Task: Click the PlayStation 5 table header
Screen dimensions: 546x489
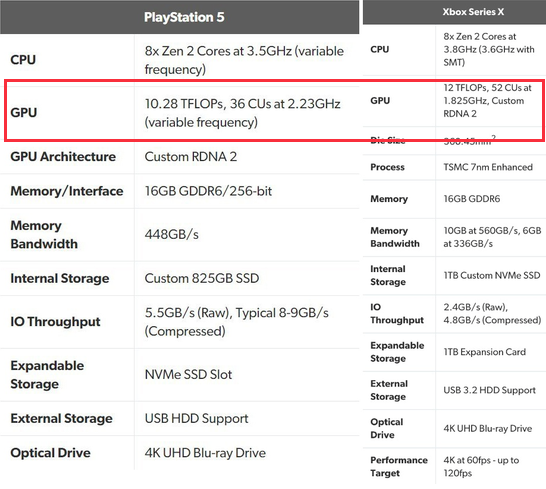Action: click(x=184, y=17)
